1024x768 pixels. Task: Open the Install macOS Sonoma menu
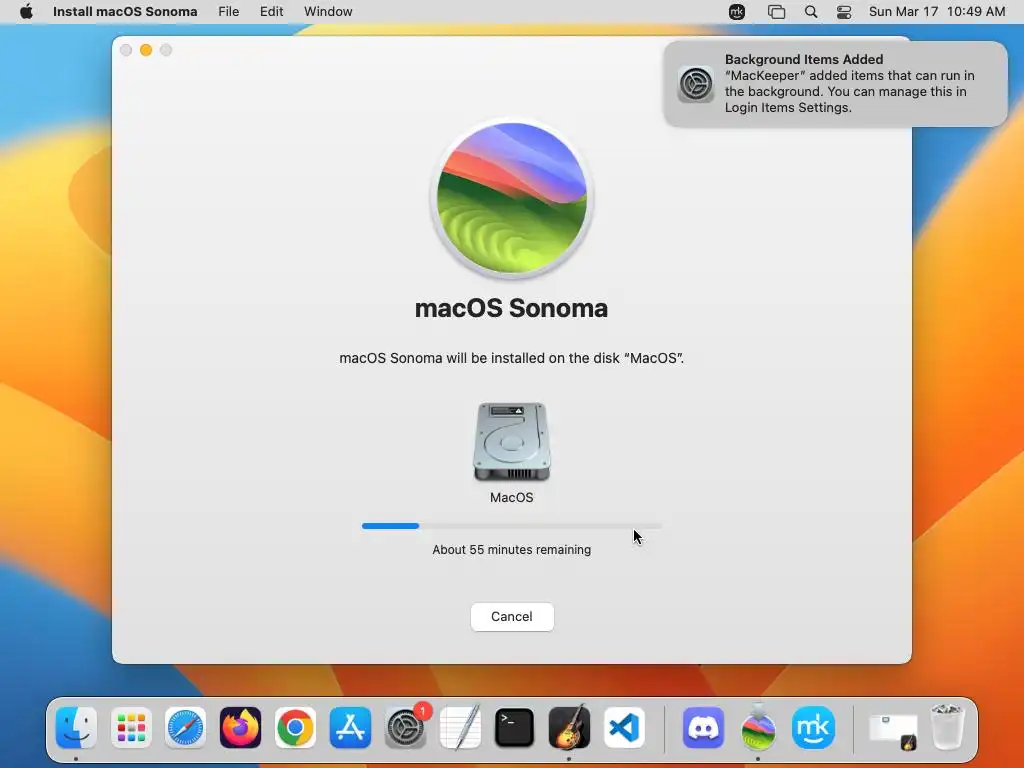pos(125,12)
